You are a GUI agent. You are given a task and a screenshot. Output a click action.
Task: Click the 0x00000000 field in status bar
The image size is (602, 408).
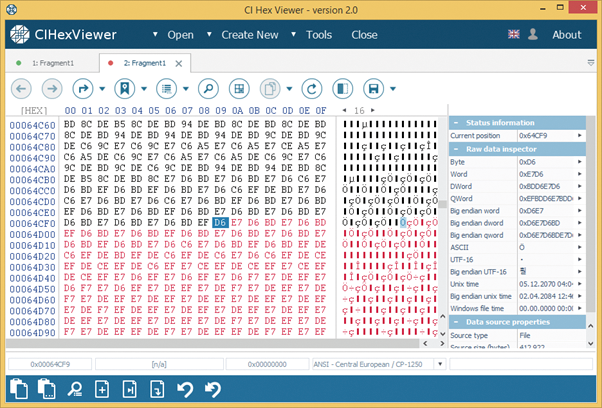click(x=267, y=364)
